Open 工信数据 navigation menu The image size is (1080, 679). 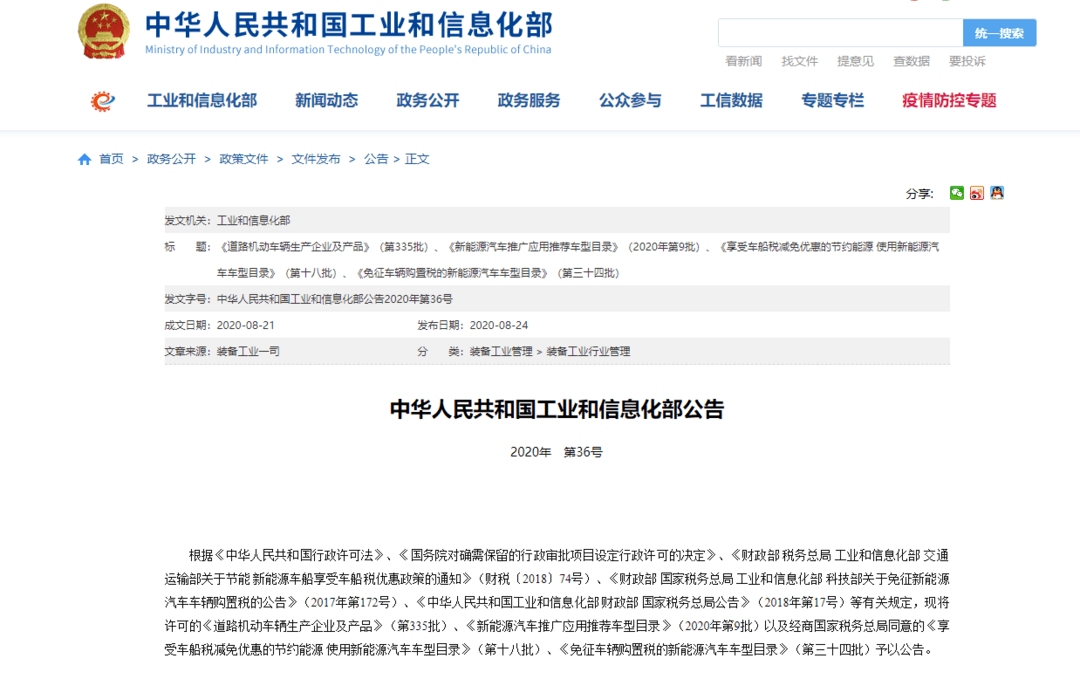pyautogui.click(x=731, y=101)
